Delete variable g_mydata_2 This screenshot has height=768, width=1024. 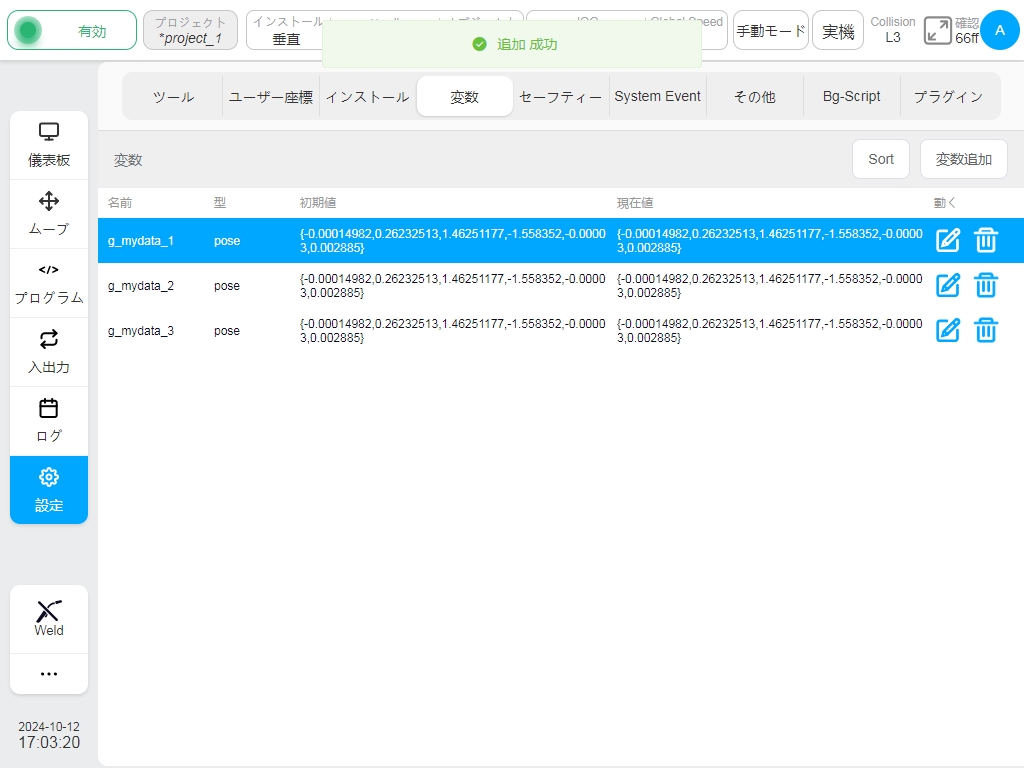click(x=985, y=285)
